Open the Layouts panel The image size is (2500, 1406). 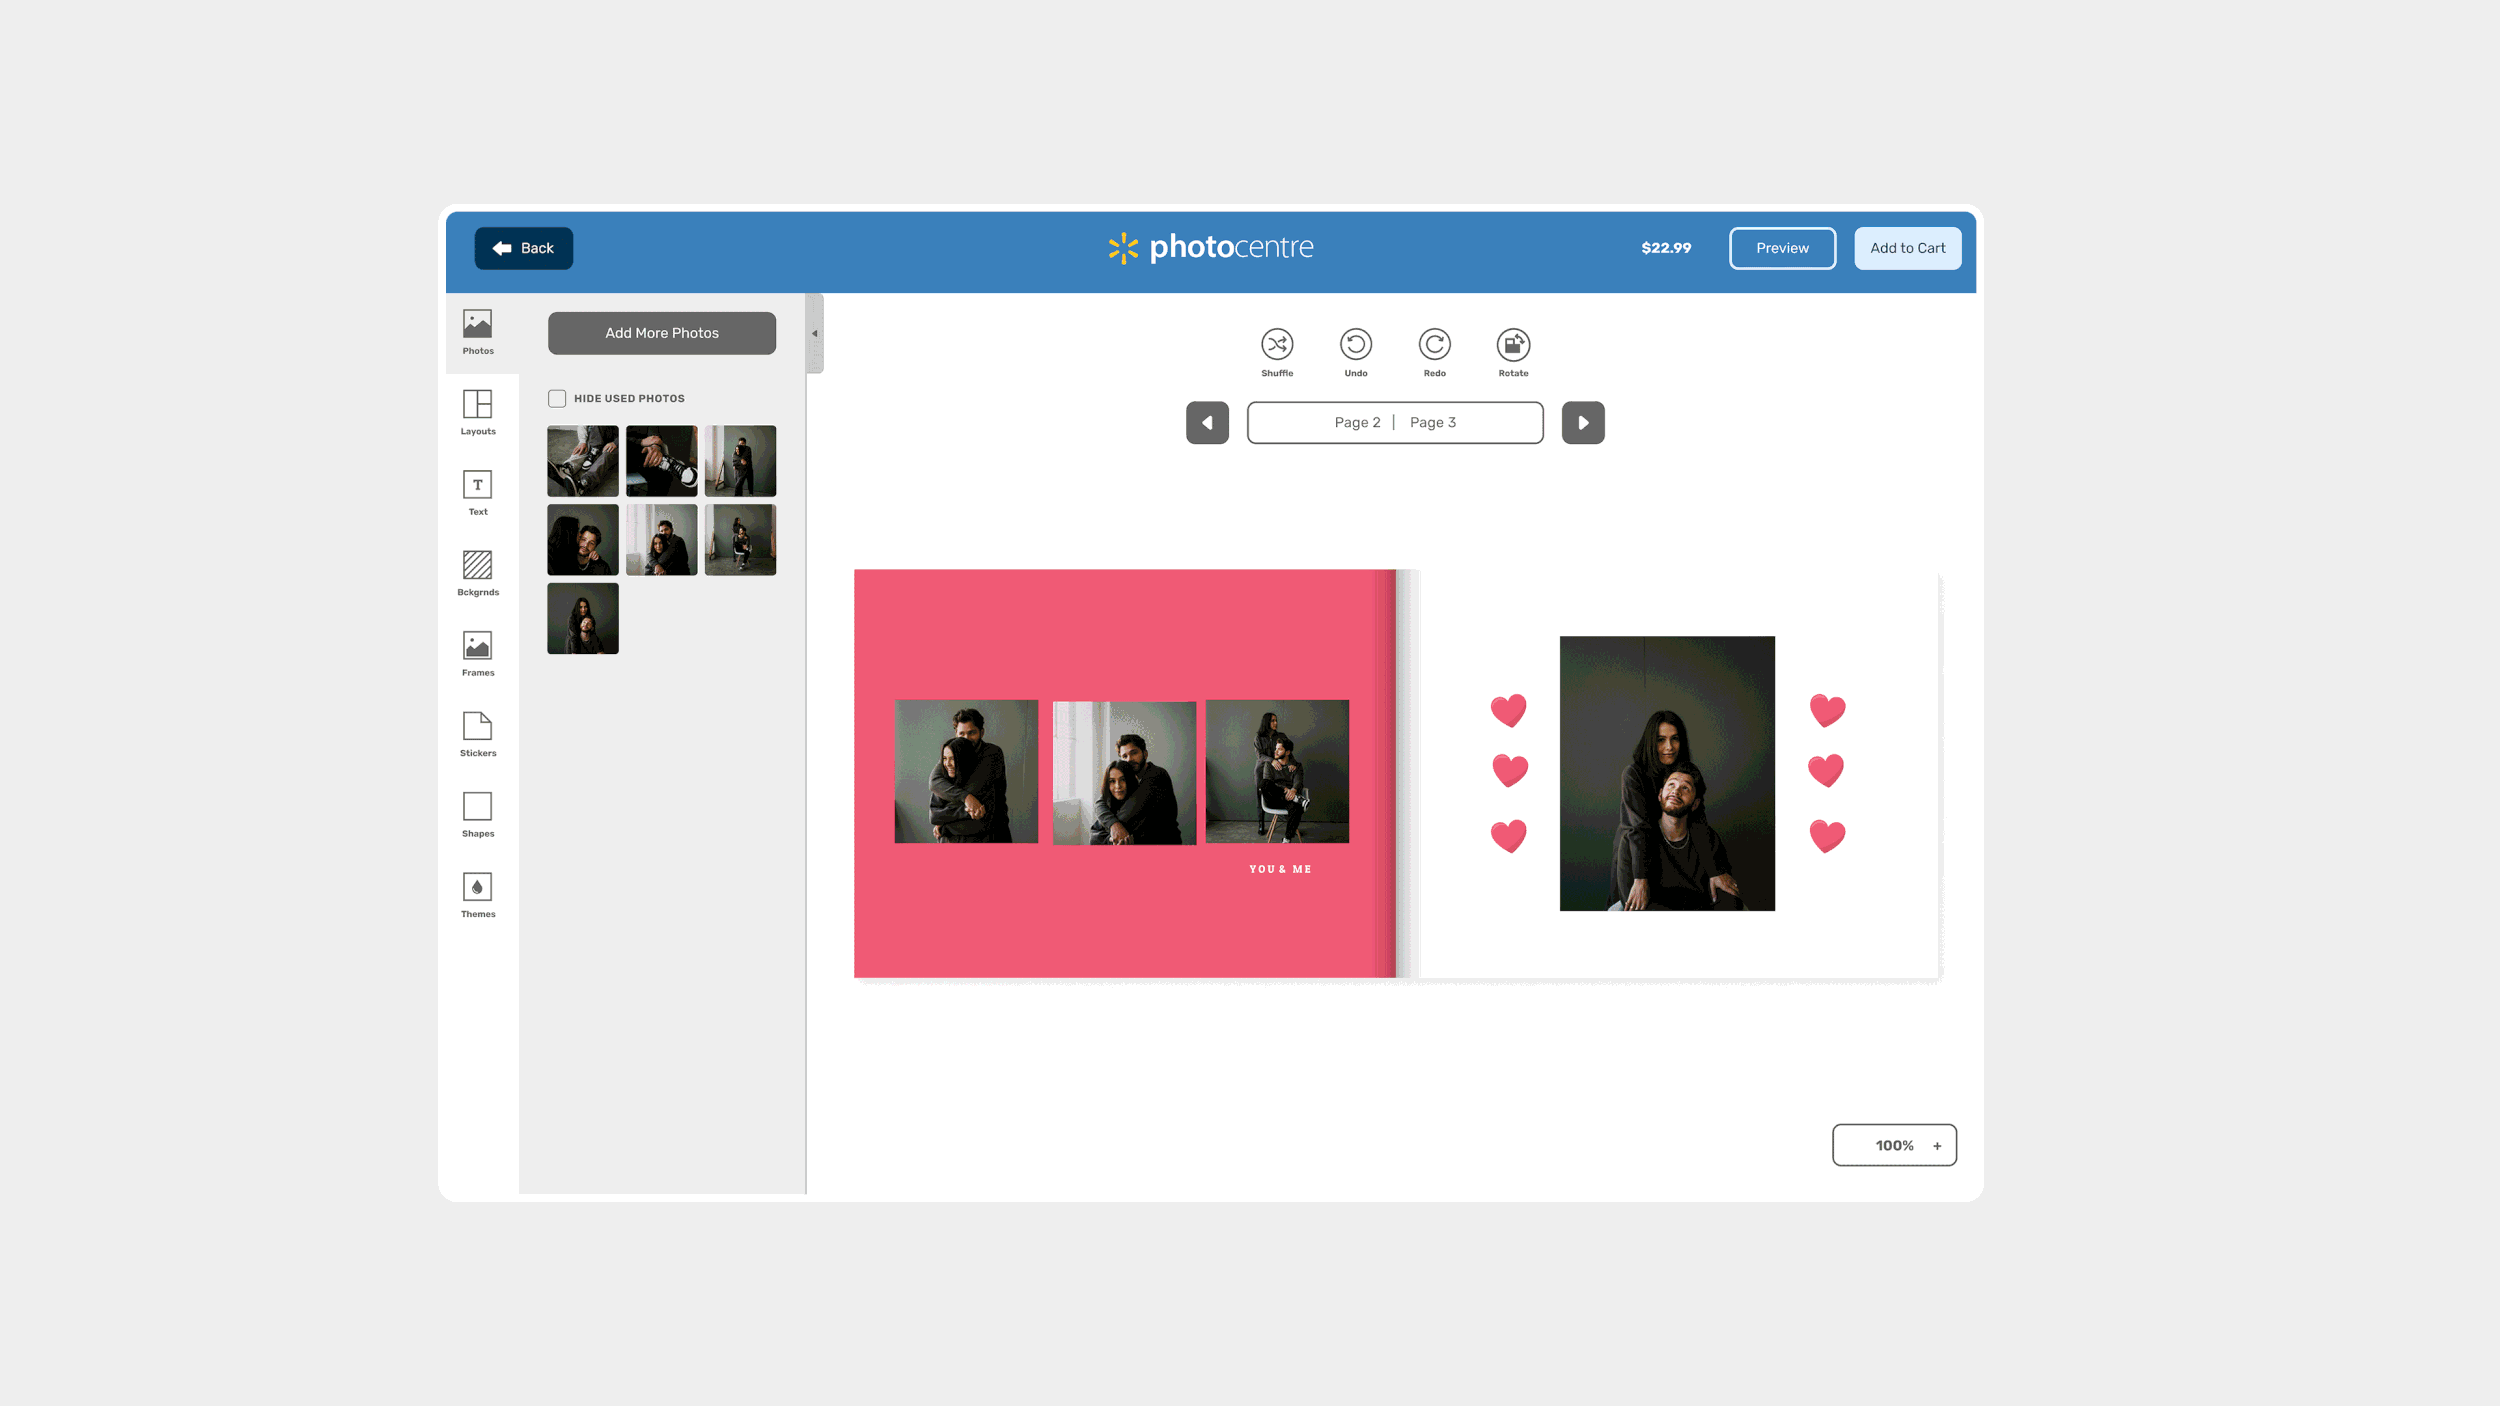coord(478,412)
